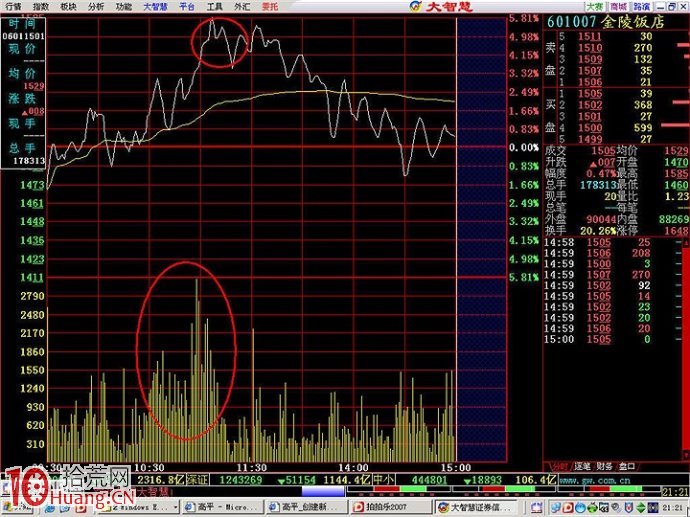This screenshot has width=690, height=517.
Task: Select the 14:58 trade row
Action: [613, 242]
